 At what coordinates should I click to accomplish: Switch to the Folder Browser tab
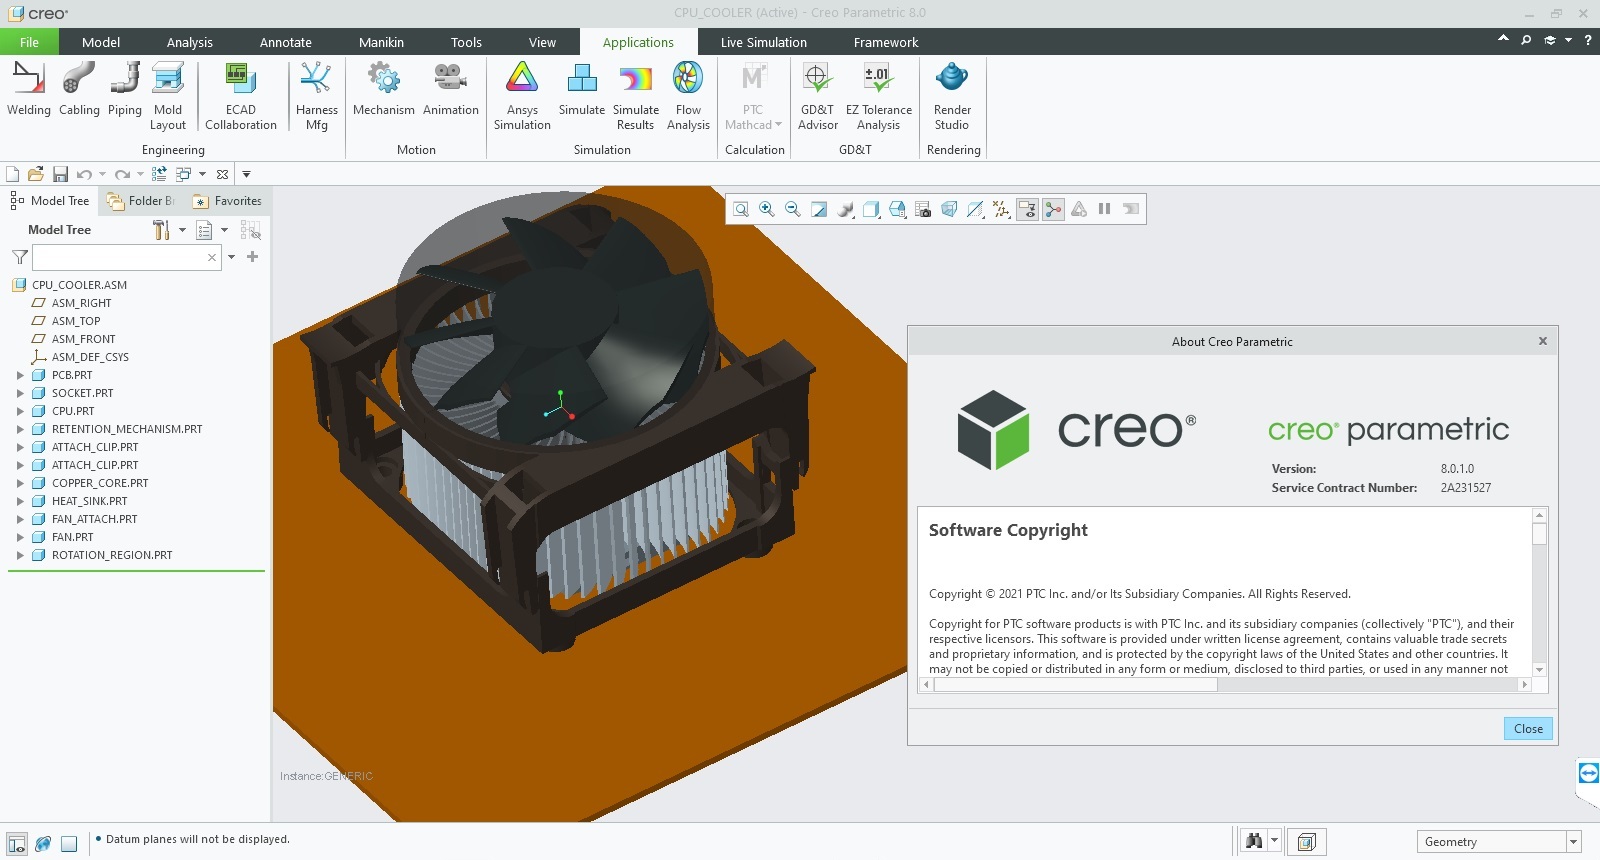click(x=141, y=201)
